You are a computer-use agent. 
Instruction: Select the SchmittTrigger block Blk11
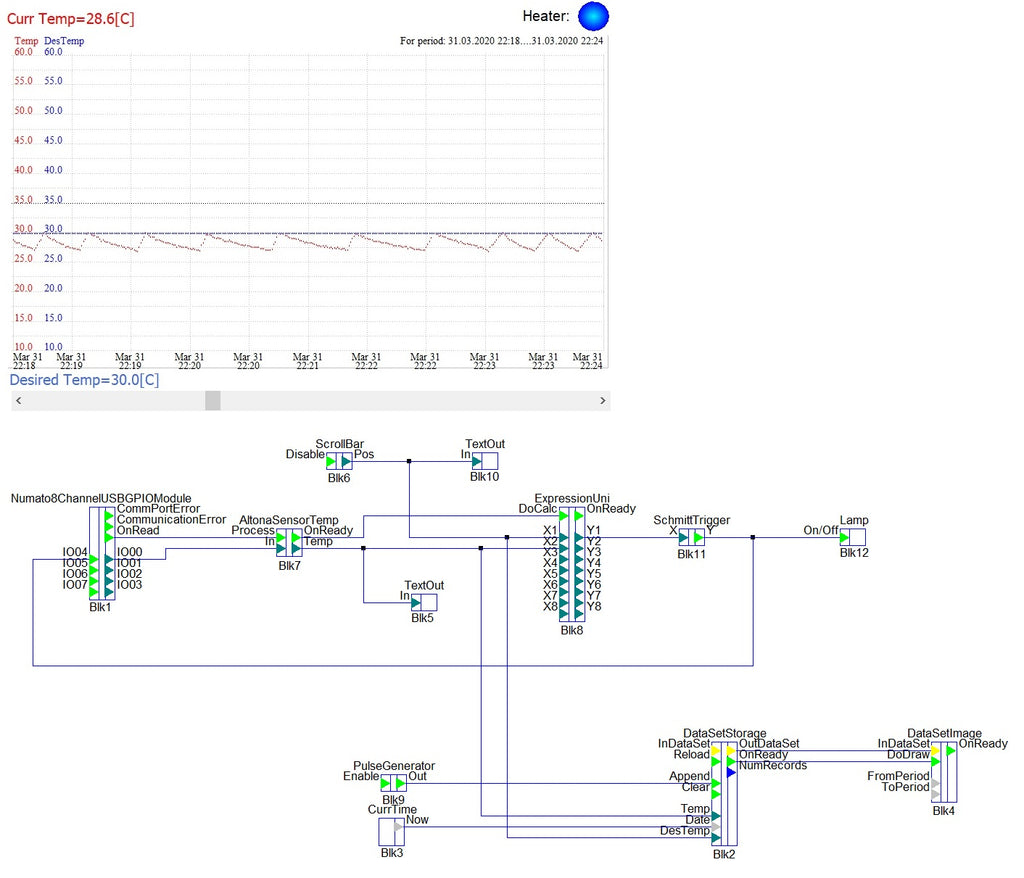pos(691,537)
